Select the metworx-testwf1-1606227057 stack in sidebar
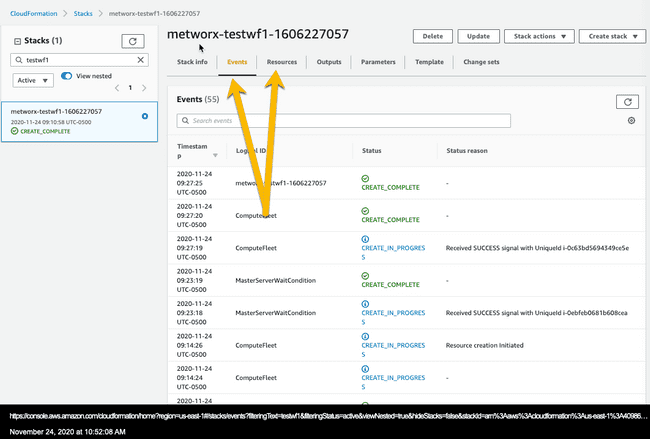This screenshot has height=439, width=650. tap(79, 121)
